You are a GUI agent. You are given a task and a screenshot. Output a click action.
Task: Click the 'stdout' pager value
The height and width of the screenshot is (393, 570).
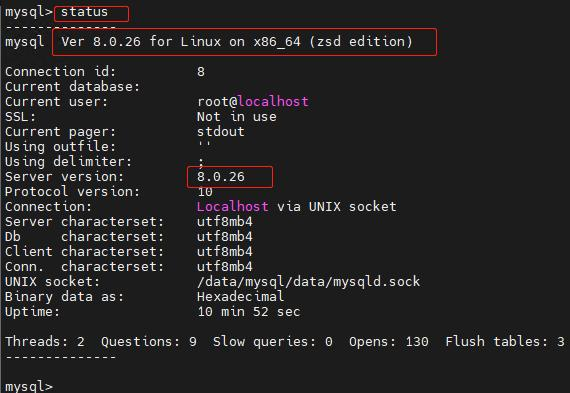tap(221, 132)
